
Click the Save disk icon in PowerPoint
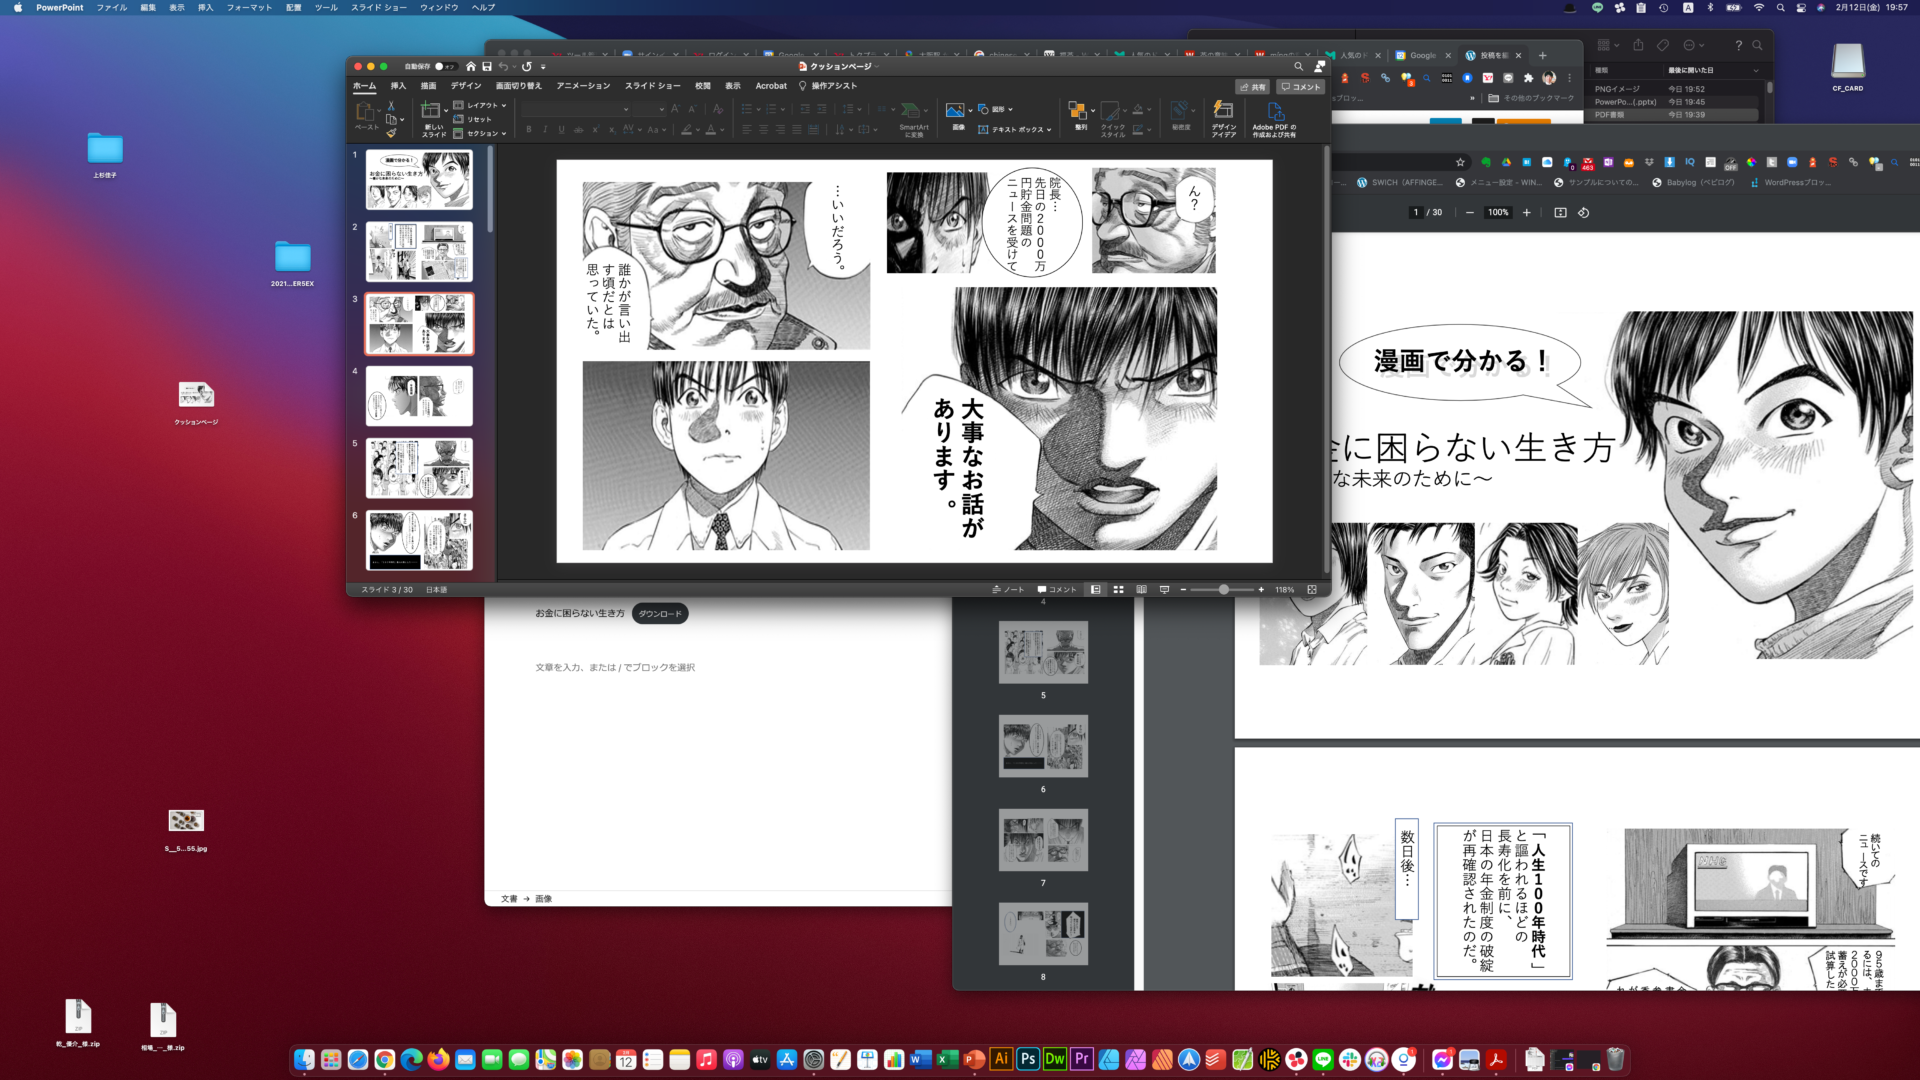pyautogui.click(x=487, y=67)
